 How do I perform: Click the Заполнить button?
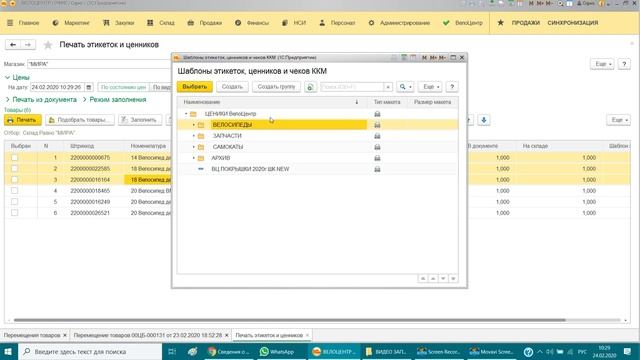(140, 120)
